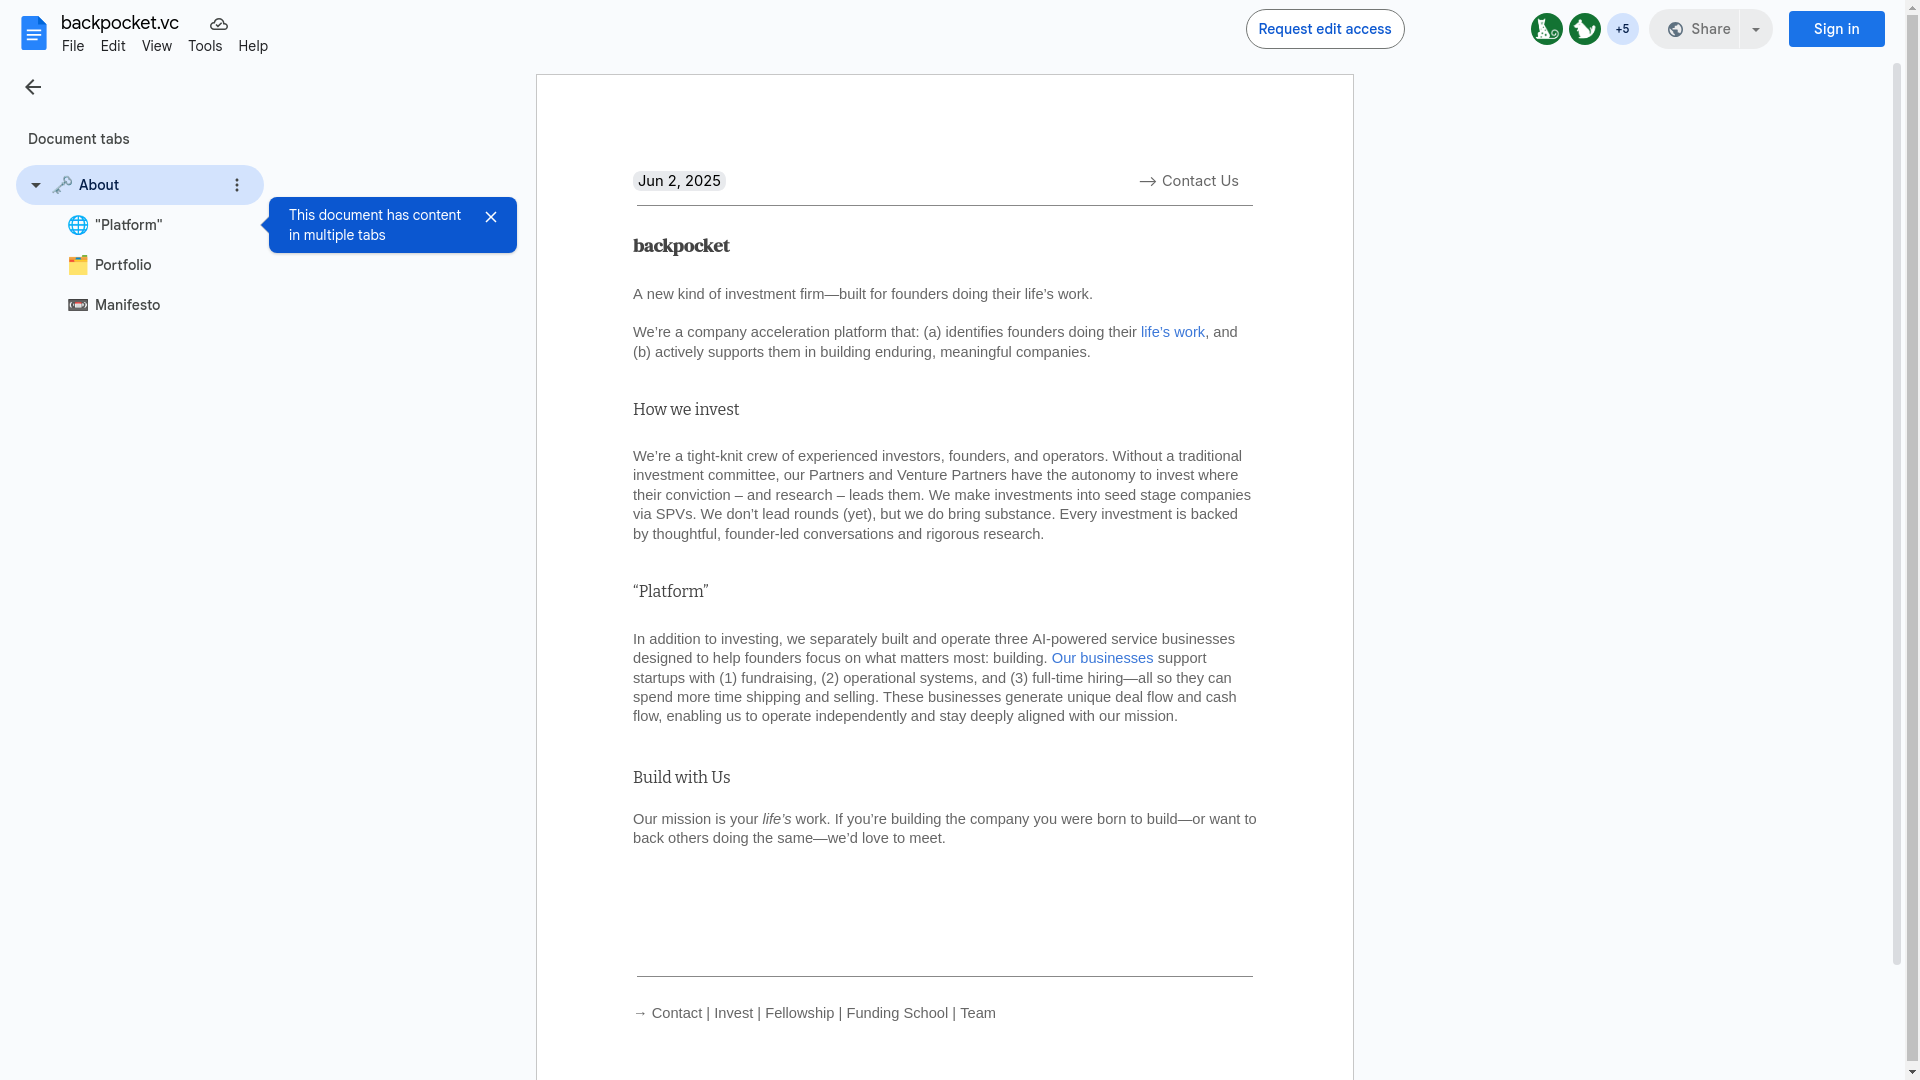Open the Help menu
This screenshot has width=1920, height=1080.
click(253, 46)
